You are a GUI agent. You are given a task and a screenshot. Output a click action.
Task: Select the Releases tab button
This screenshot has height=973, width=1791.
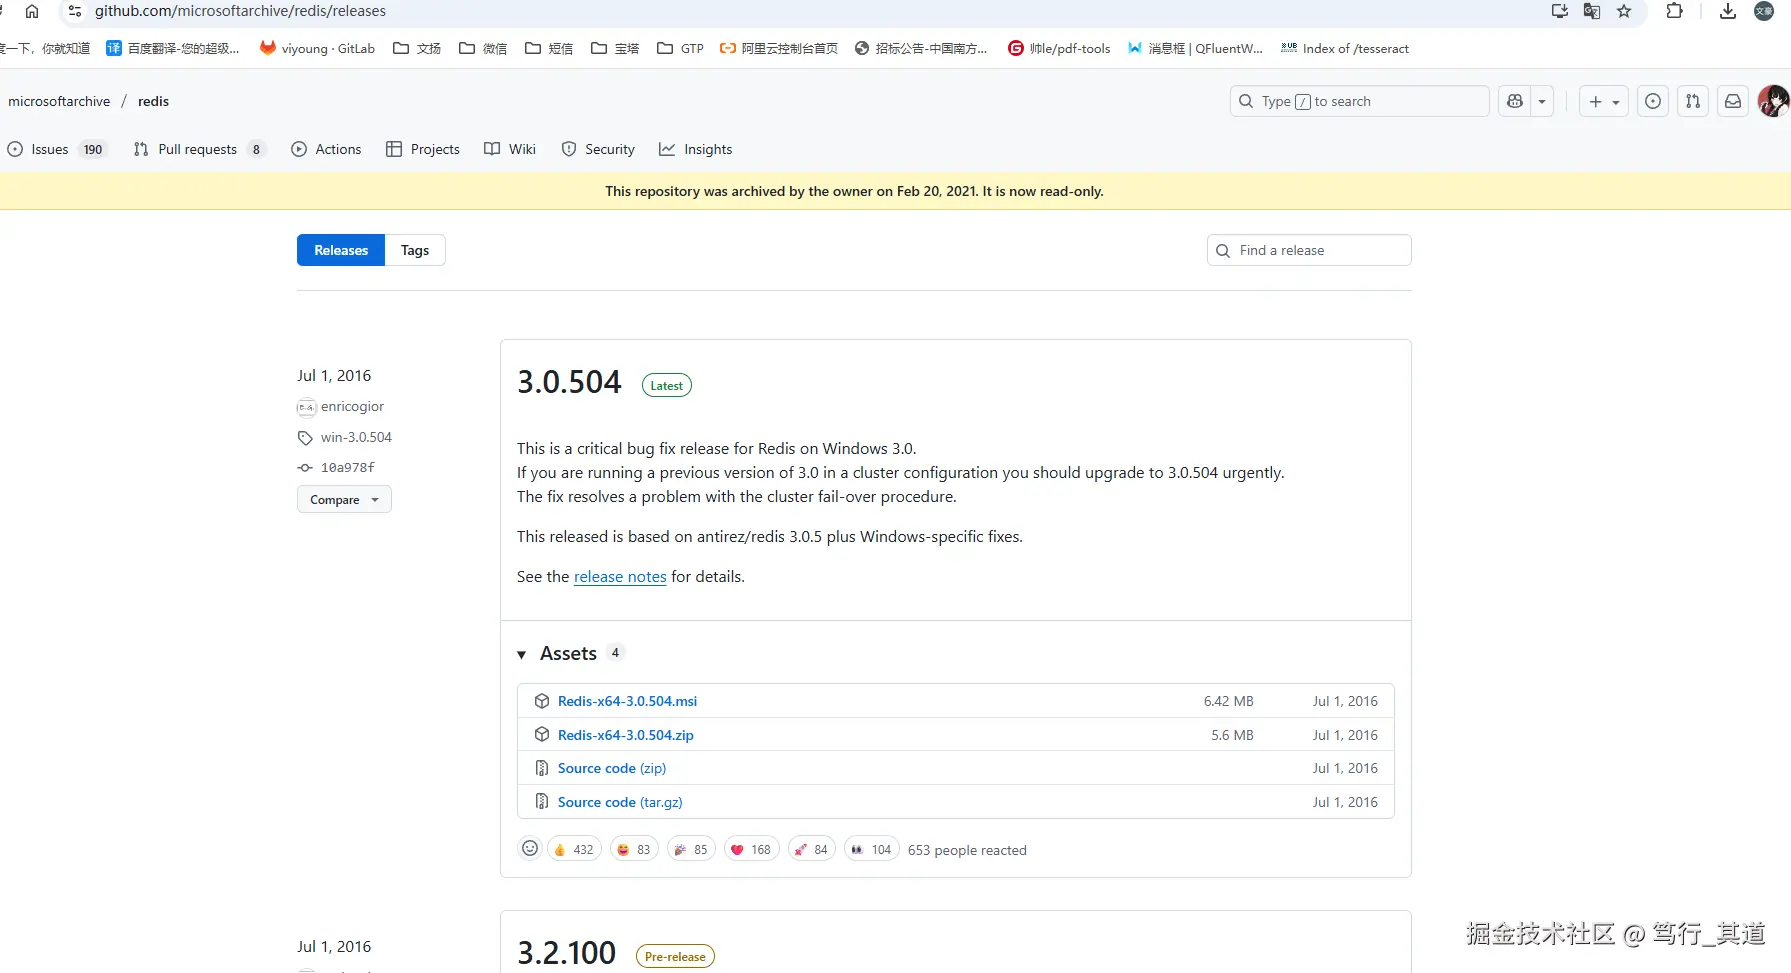click(x=341, y=250)
